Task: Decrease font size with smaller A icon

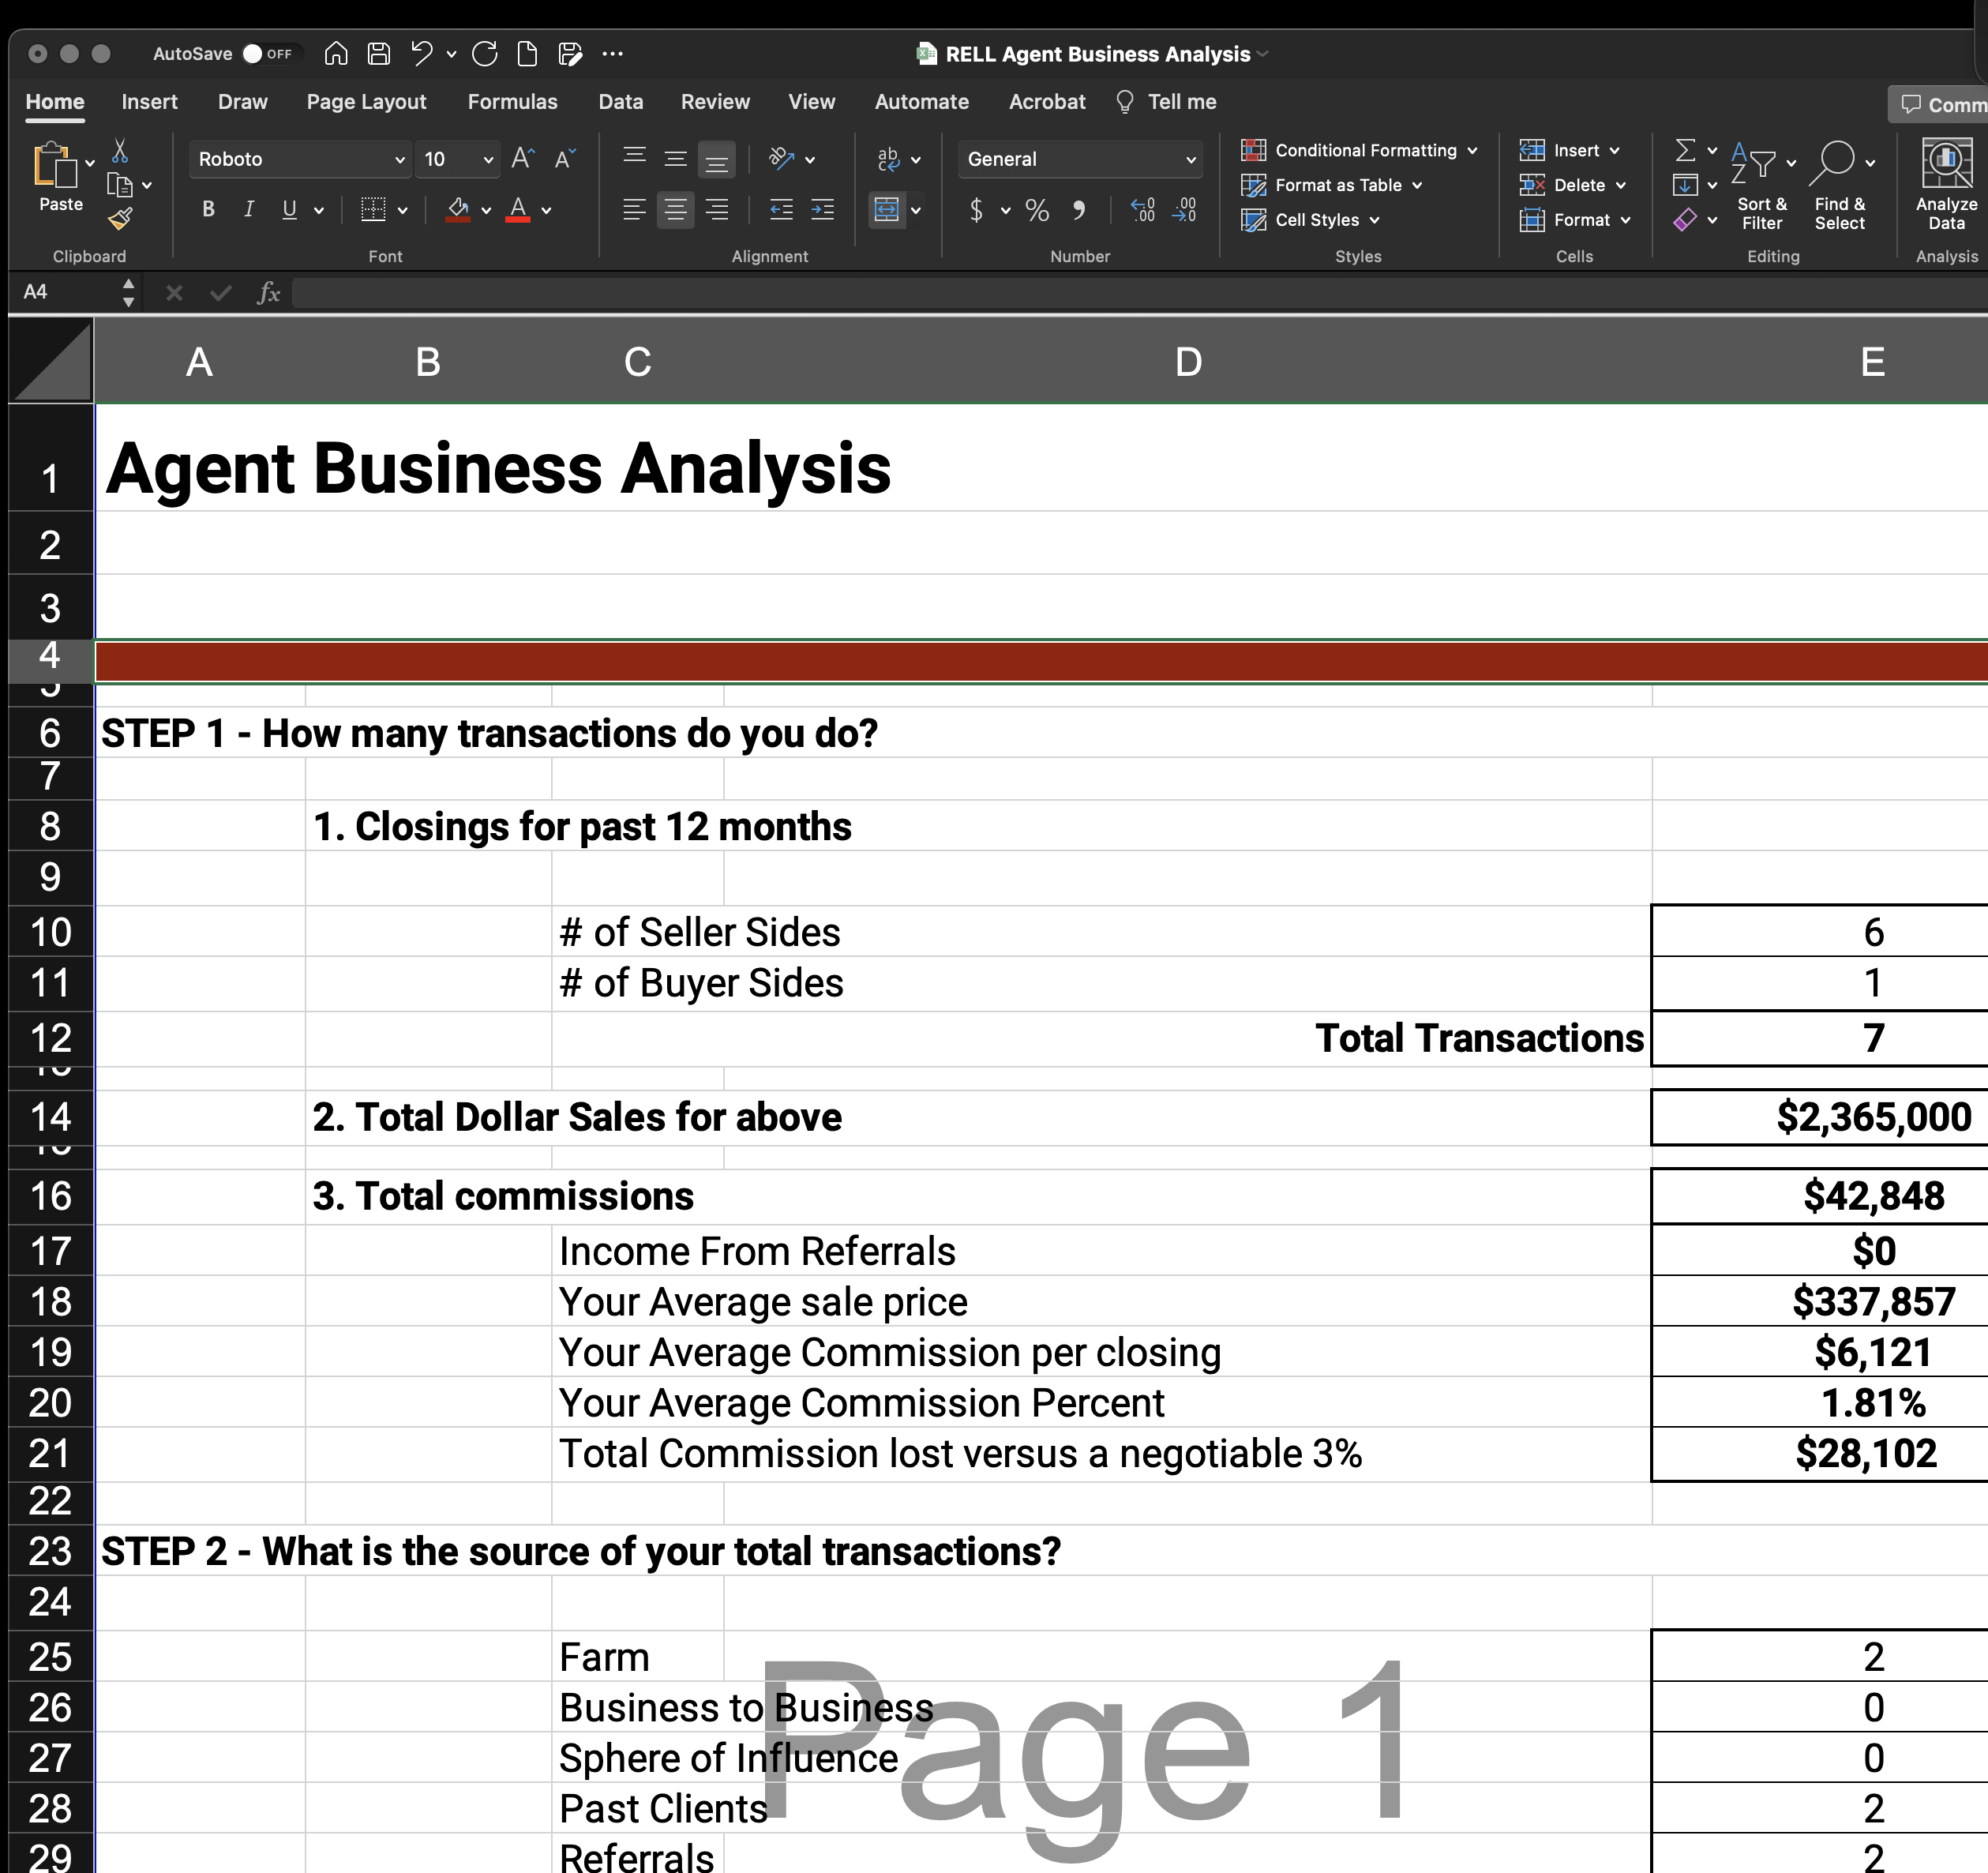Action: [565, 158]
